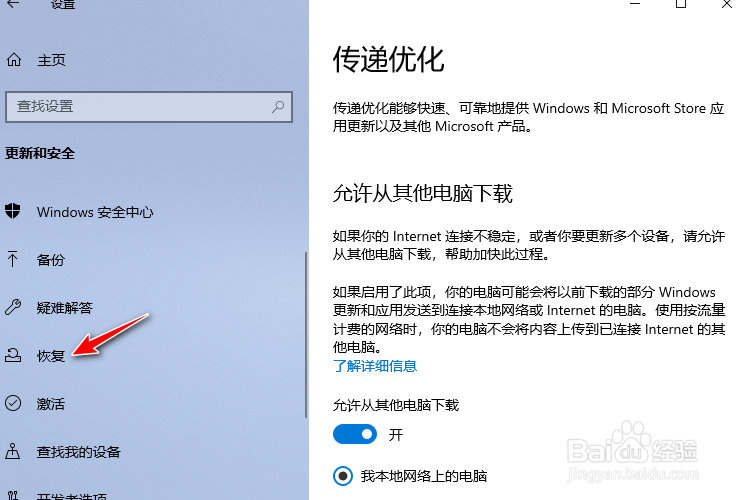Open the 恢复 settings page
This screenshot has height=500, width=740.
[50, 356]
